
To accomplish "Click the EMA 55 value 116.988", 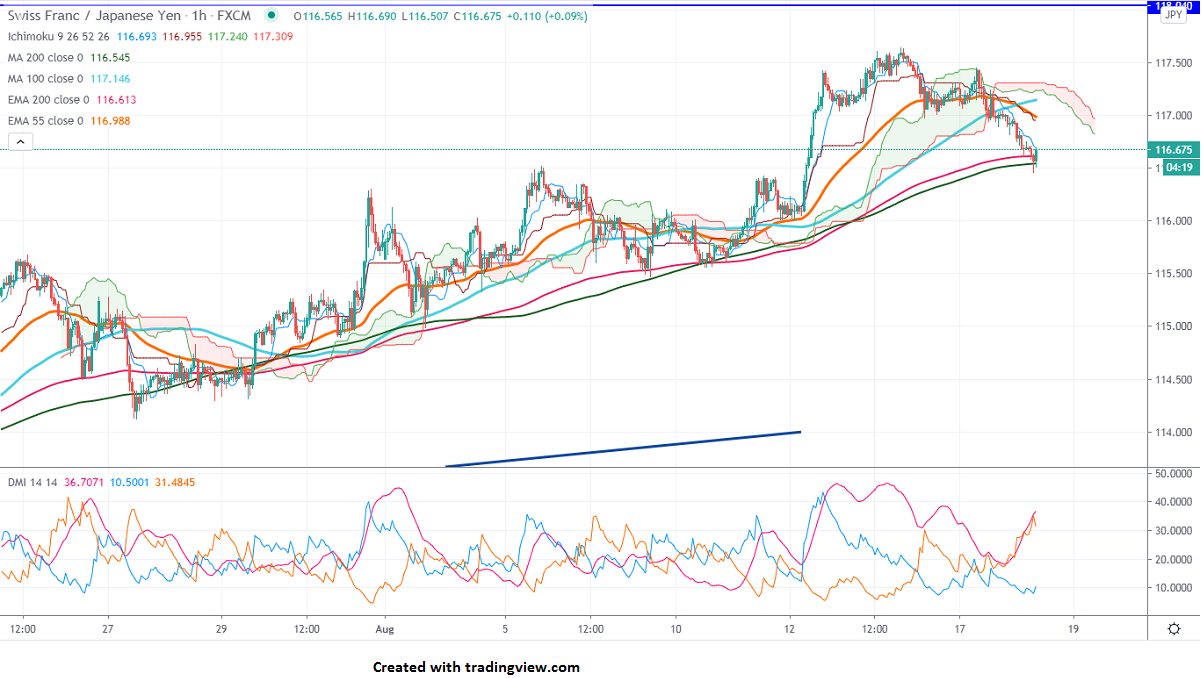I will point(110,120).
